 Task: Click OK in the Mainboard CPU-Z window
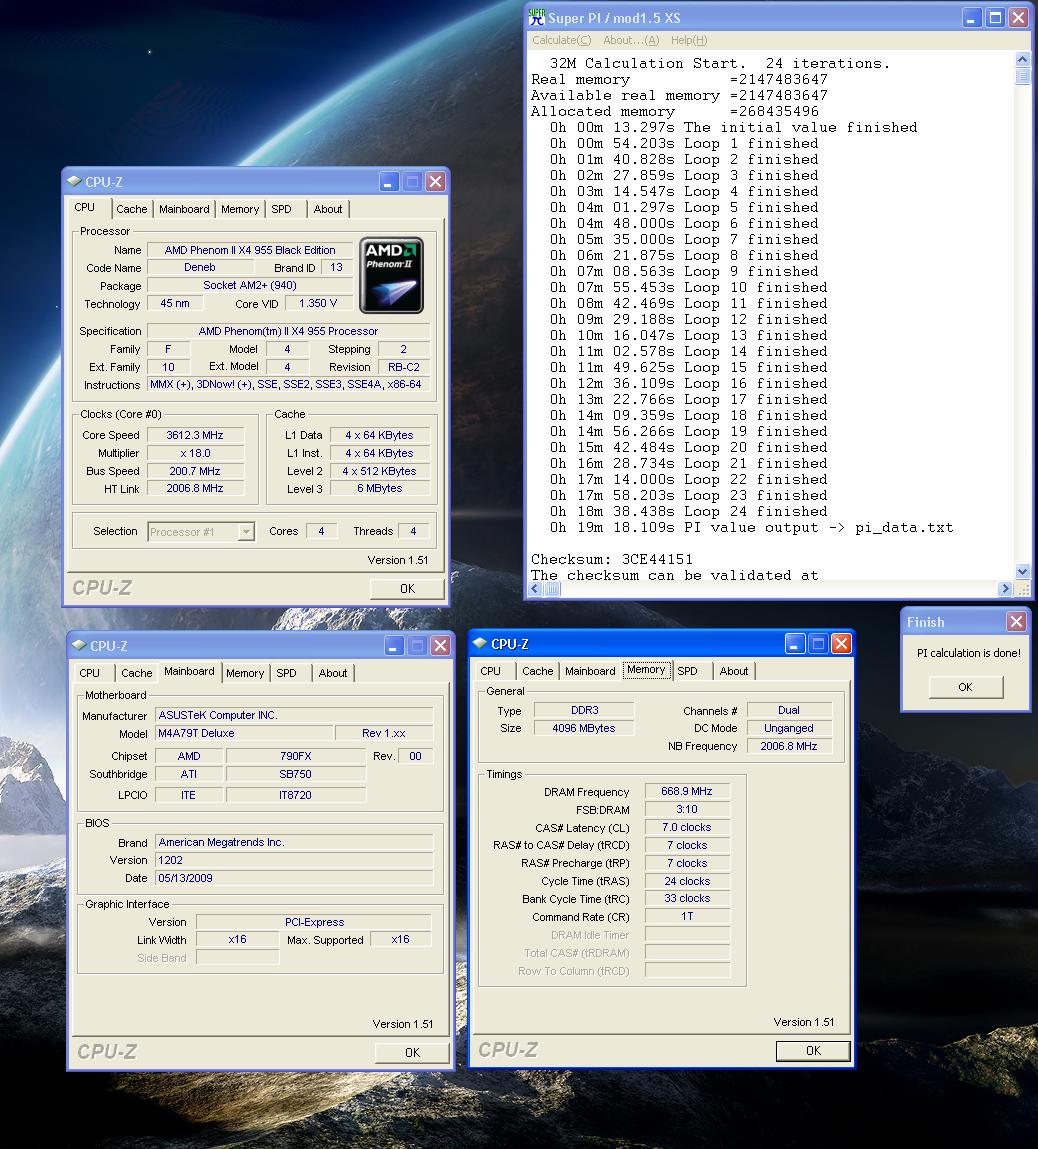click(x=412, y=1052)
